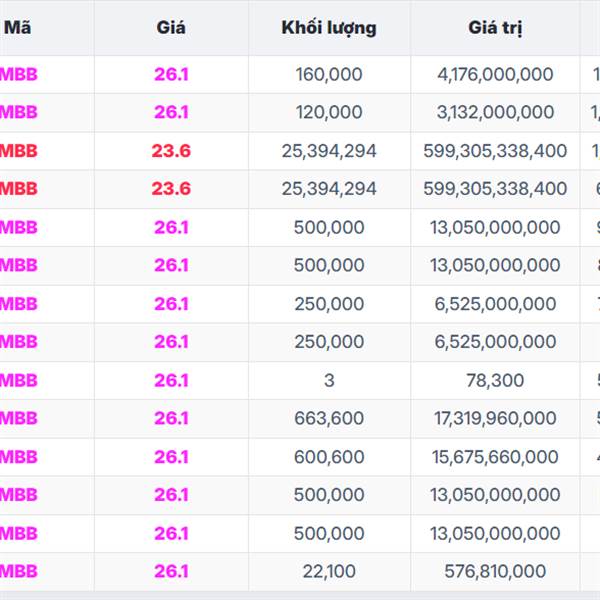Select the 17,319,960,000 value cell
This screenshot has height=600, width=600.
(495, 418)
